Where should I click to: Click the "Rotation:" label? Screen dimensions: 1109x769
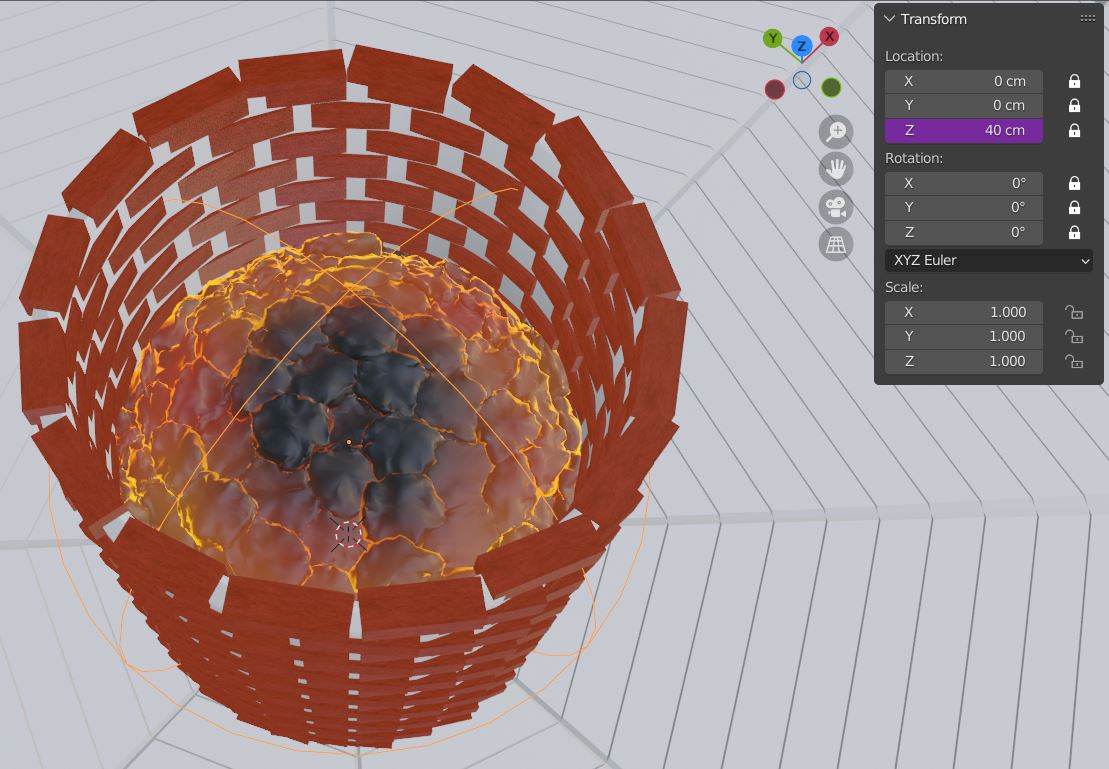point(914,158)
